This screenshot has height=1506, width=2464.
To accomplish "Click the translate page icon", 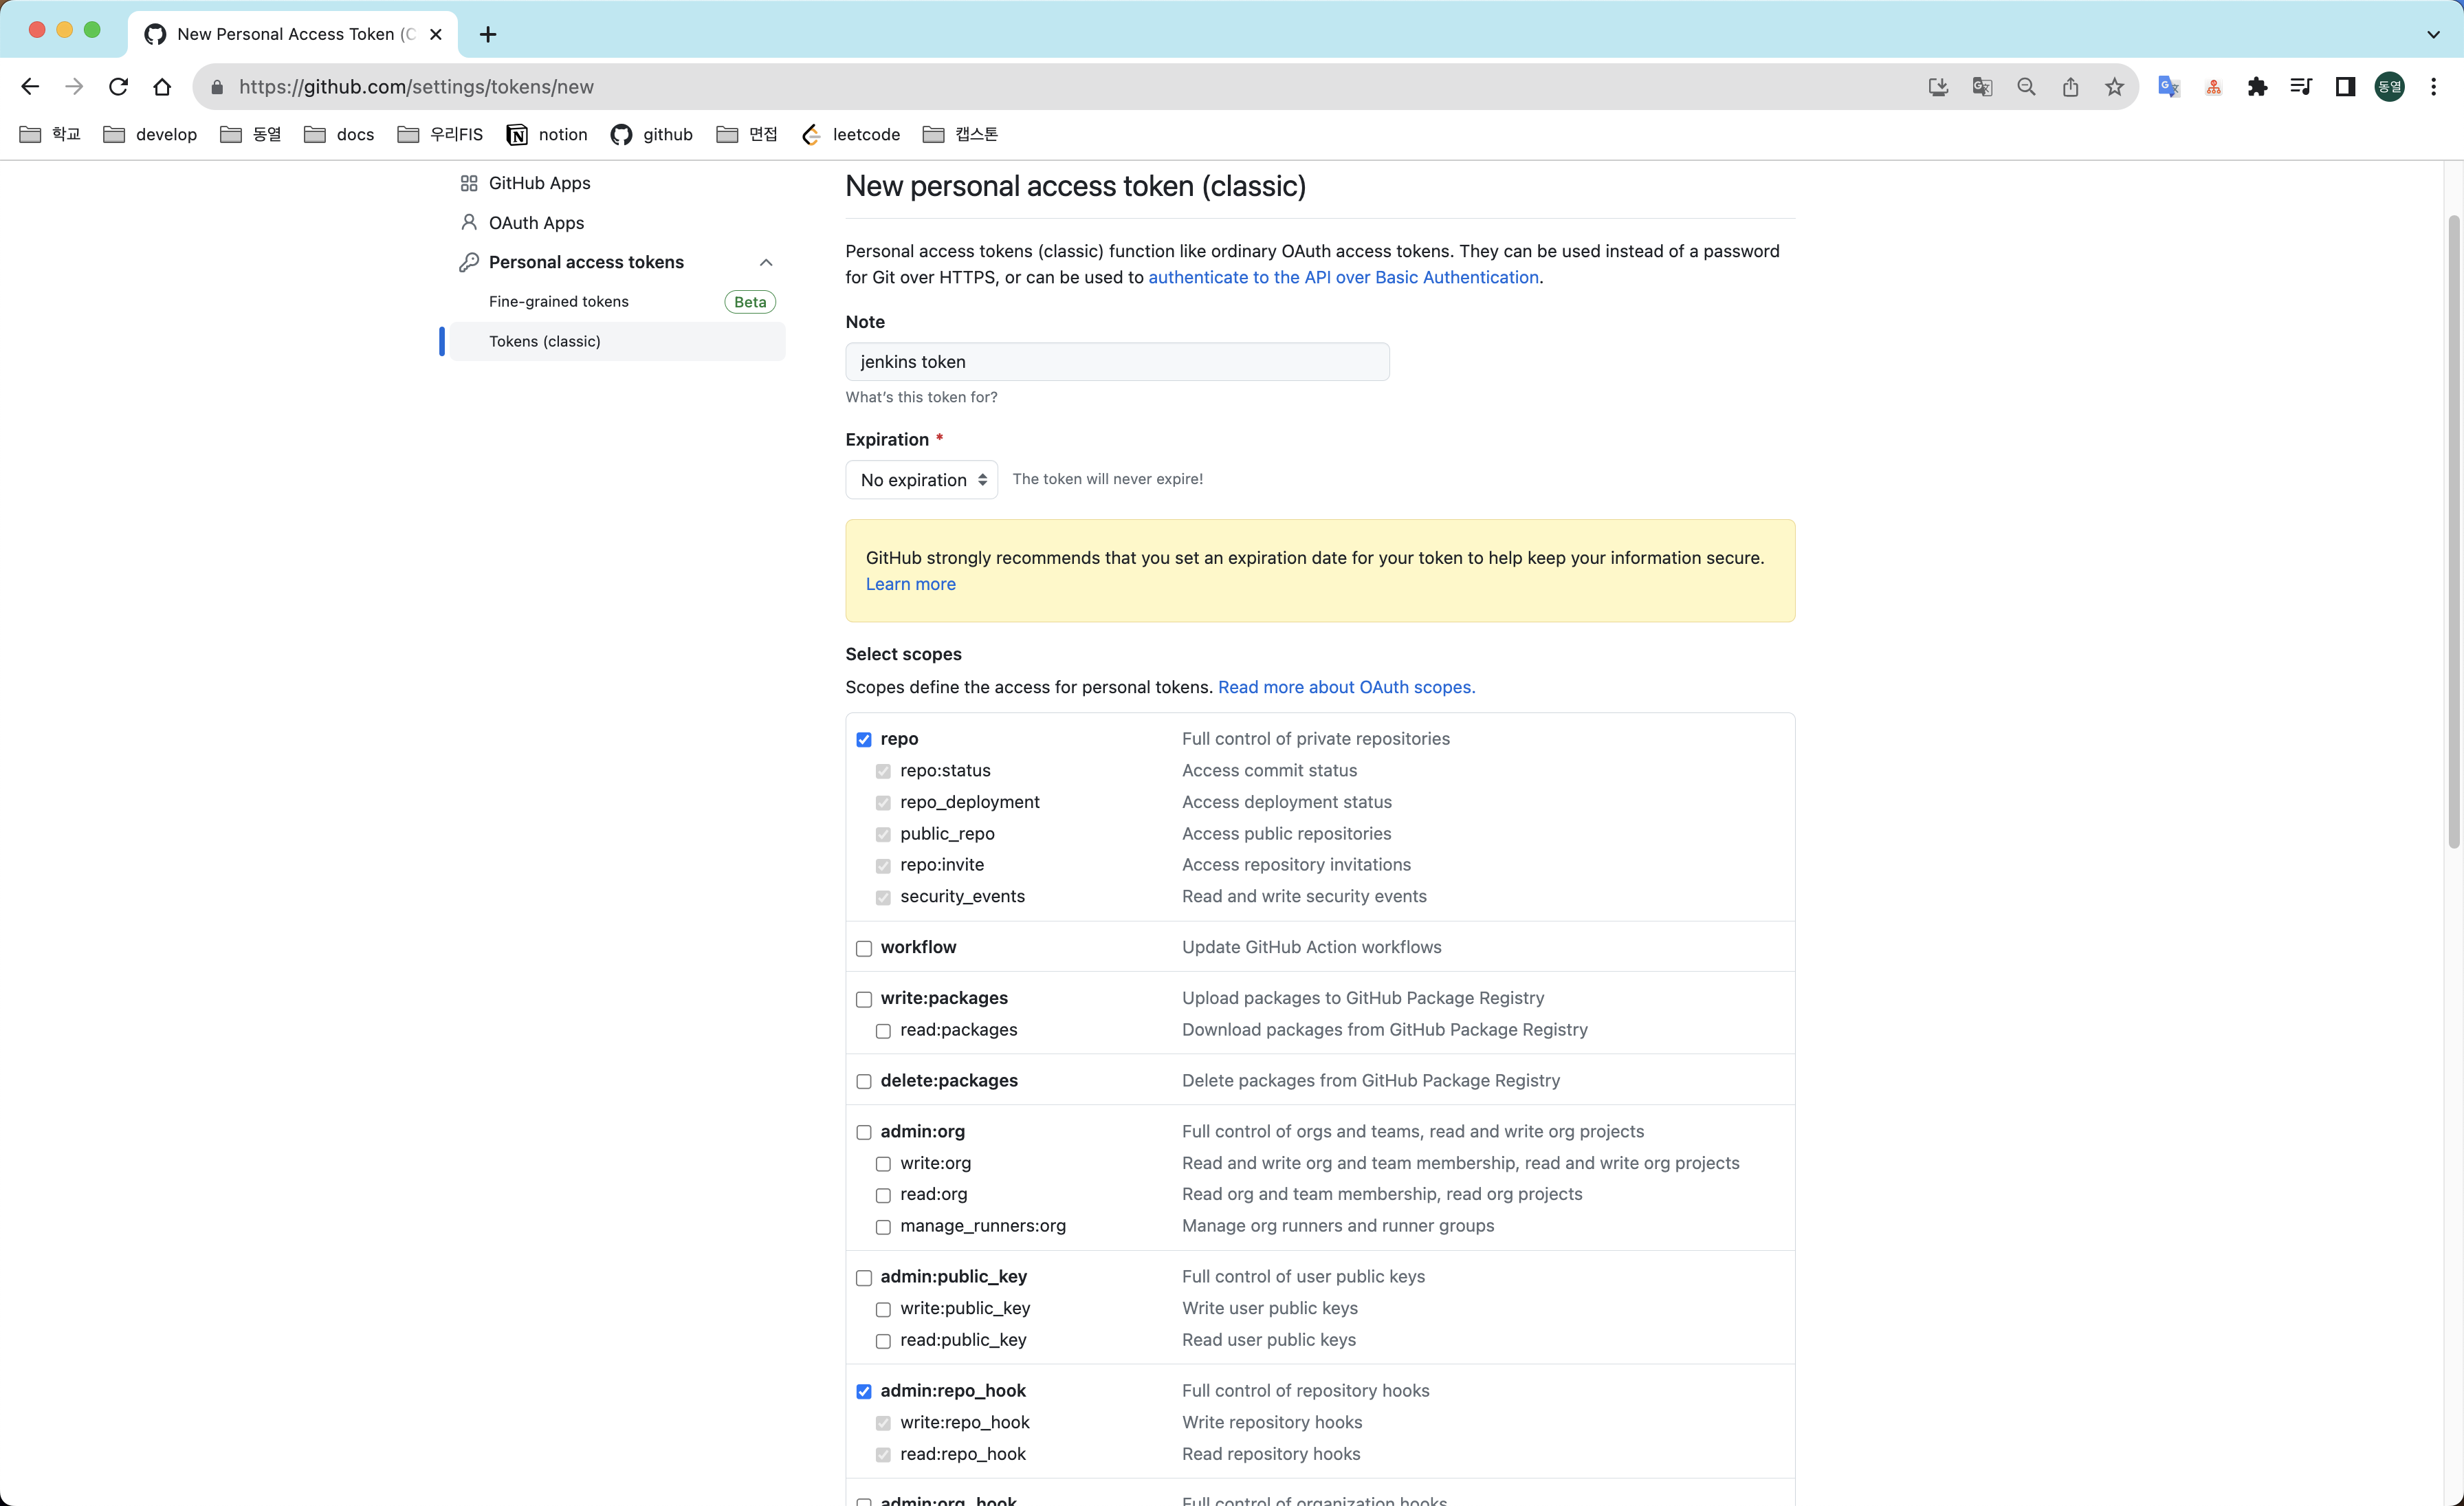I will tap(1982, 87).
